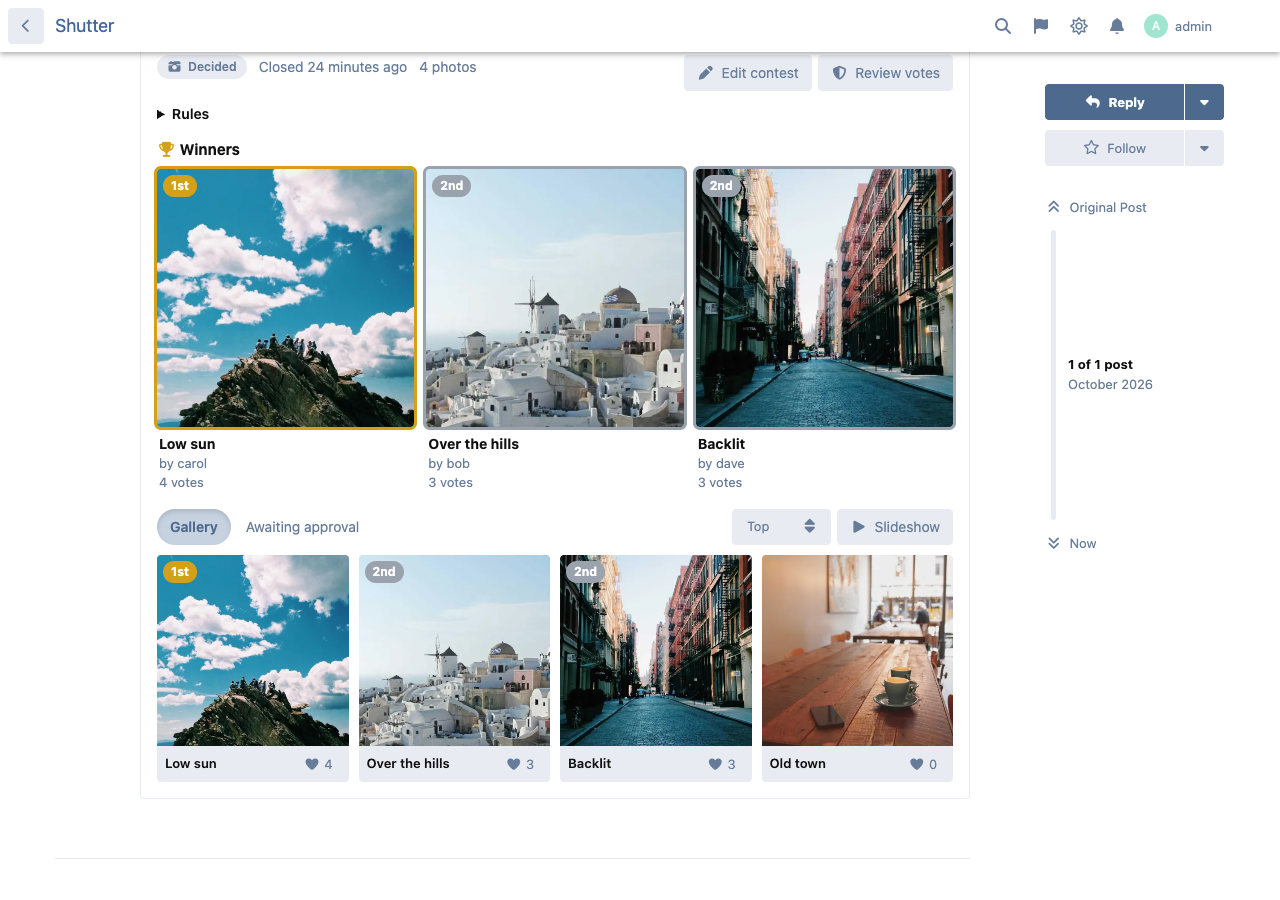This screenshot has height=900, width=1280.
Task: Open the 1st place Low sun winner photo
Action: coord(286,298)
